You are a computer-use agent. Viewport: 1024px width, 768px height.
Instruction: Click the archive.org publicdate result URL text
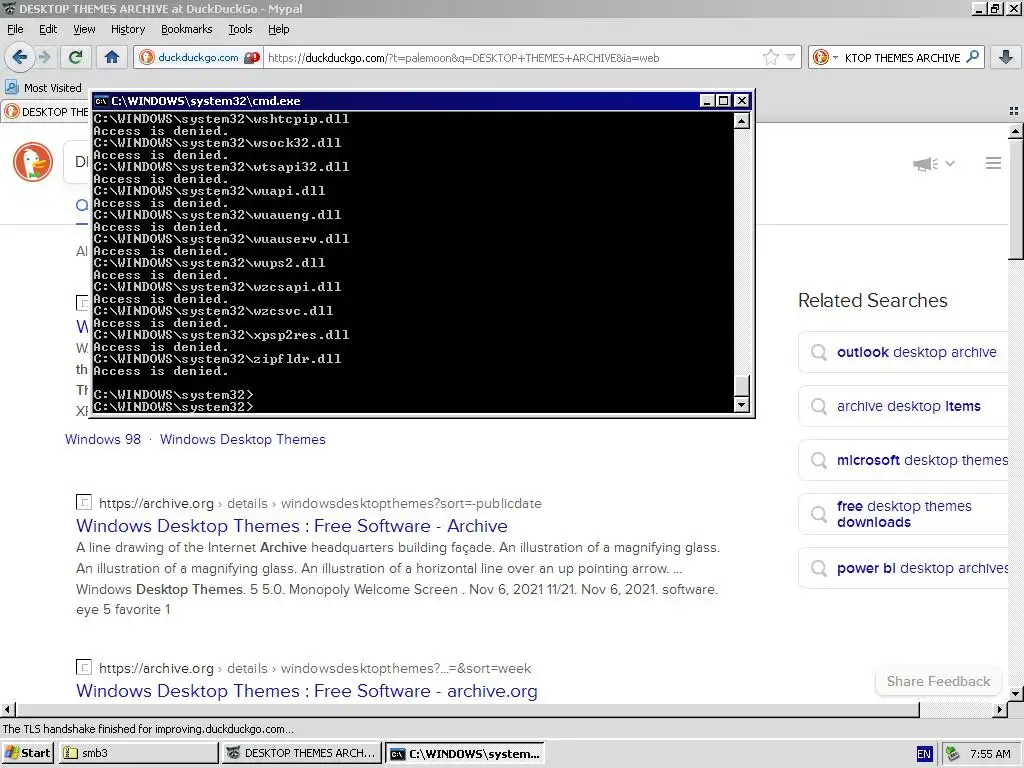[320, 504]
